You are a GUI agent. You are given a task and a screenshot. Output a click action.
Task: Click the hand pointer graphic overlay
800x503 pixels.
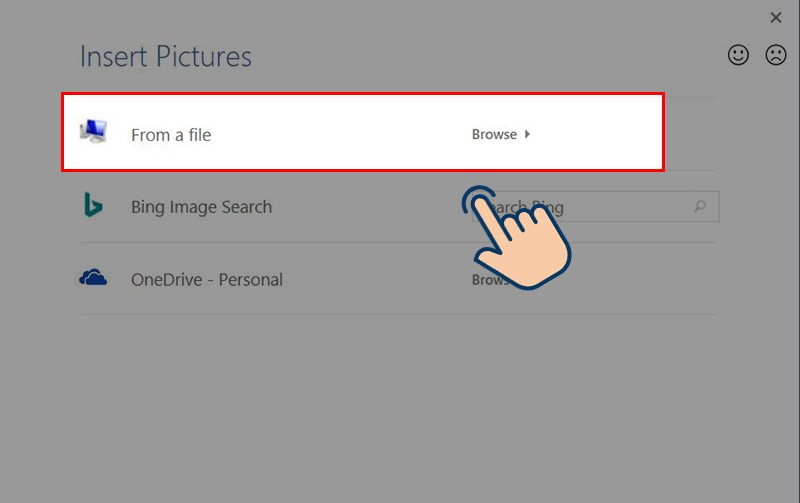[517, 238]
